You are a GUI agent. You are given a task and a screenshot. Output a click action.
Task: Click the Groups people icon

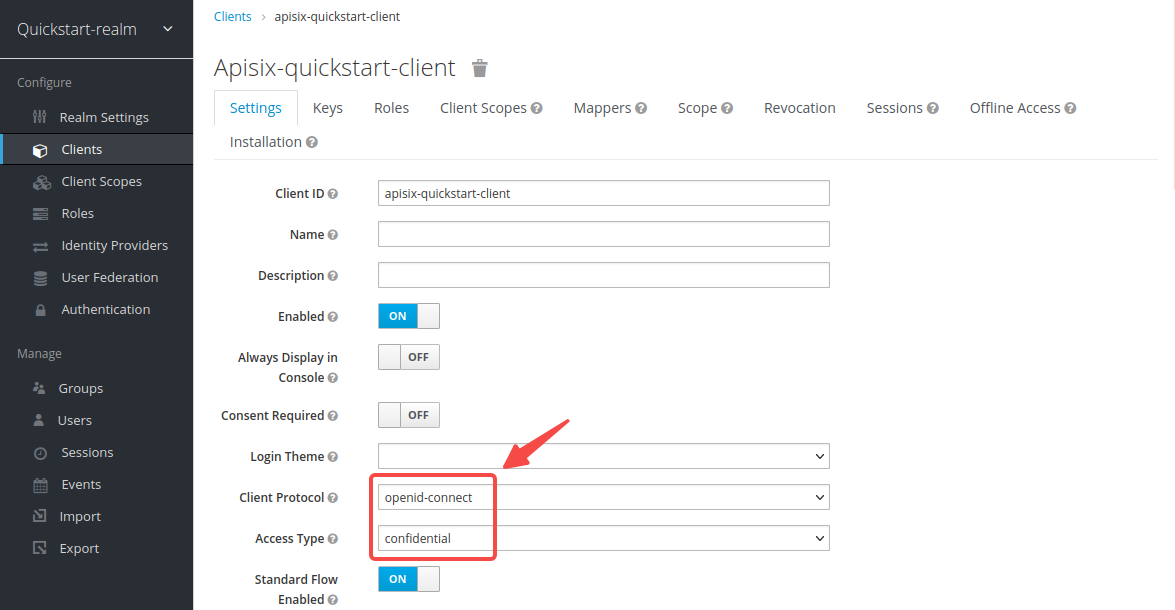pos(39,388)
